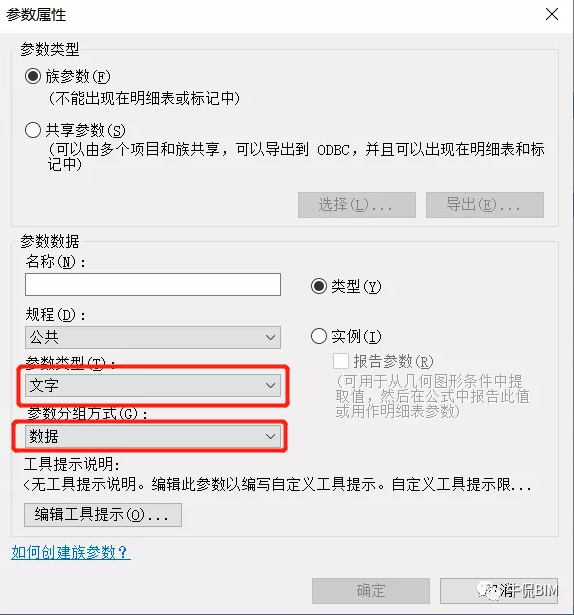The image size is (574, 615).
Task: Follow the 如何创建族参数? help link
Action: [70, 552]
